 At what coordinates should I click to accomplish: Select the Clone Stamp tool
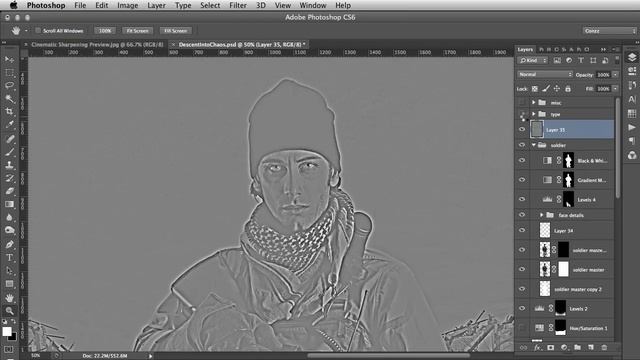(9, 165)
